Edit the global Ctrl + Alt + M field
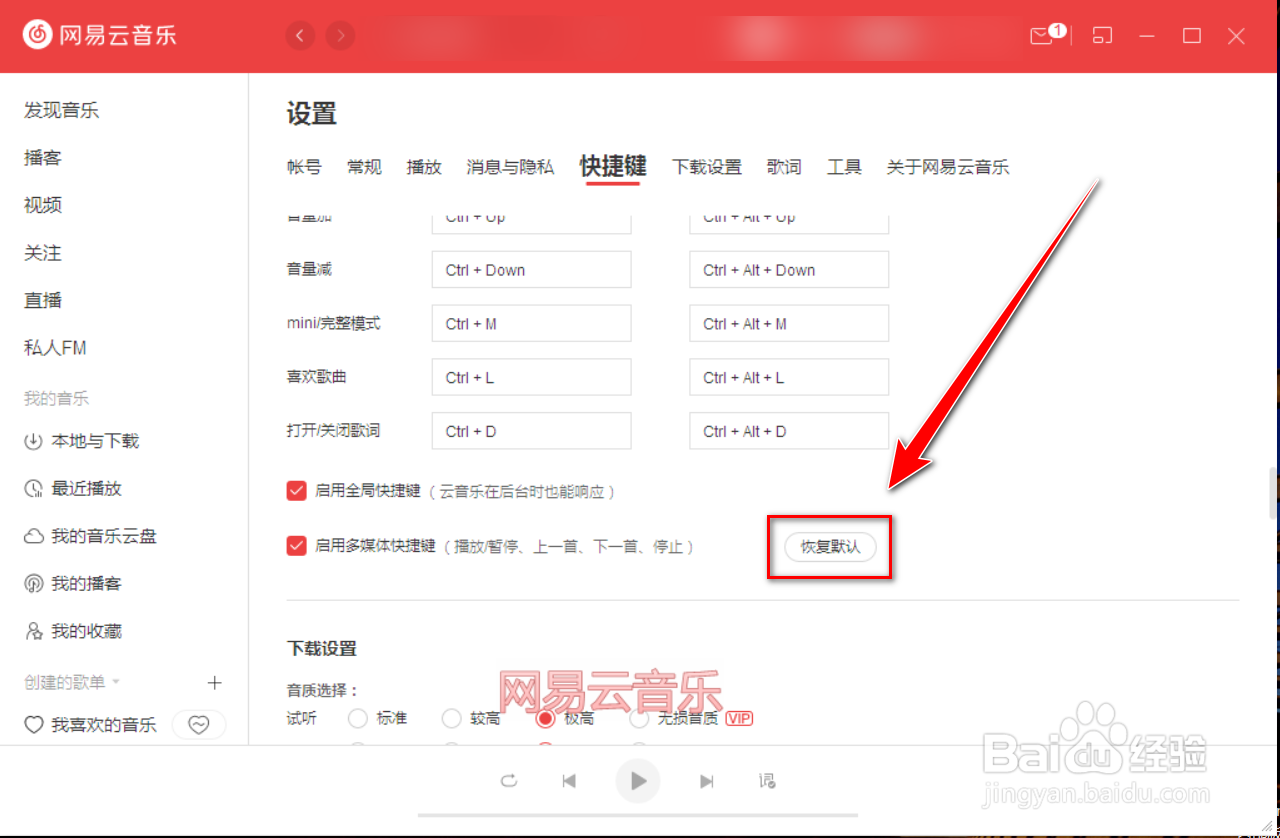This screenshot has width=1280, height=838. [x=789, y=324]
